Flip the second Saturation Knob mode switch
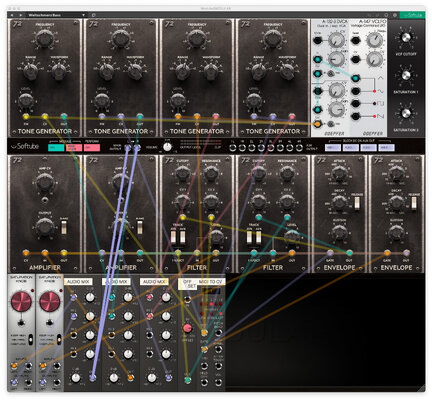Screen dimensions: 432x400 59,339
